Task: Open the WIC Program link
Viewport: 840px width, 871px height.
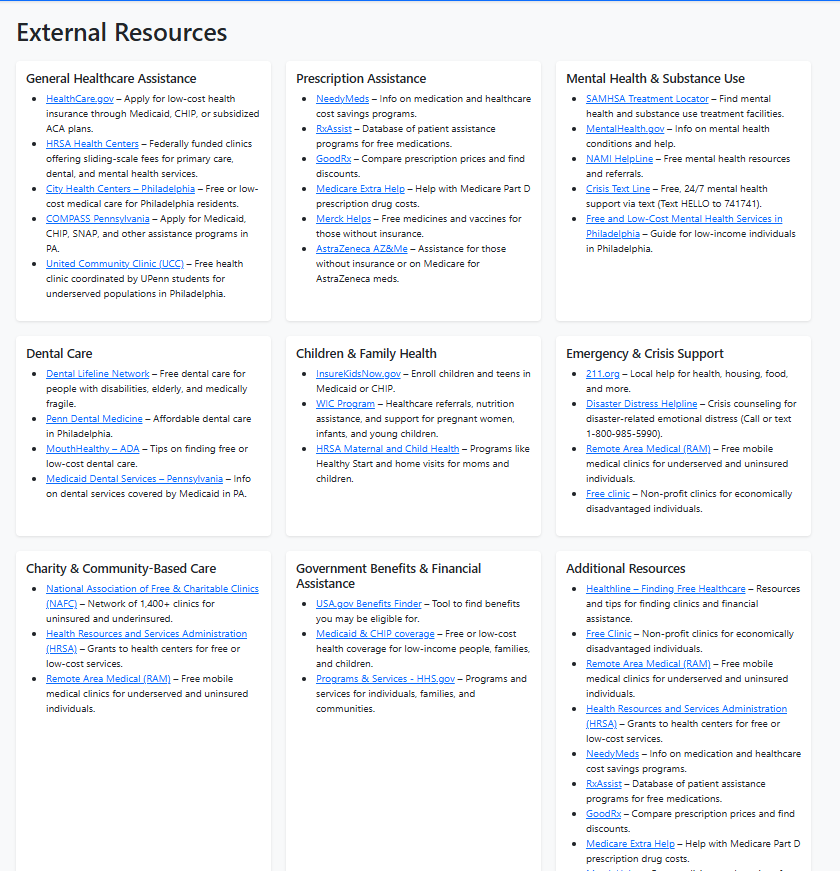Action: [346, 404]
